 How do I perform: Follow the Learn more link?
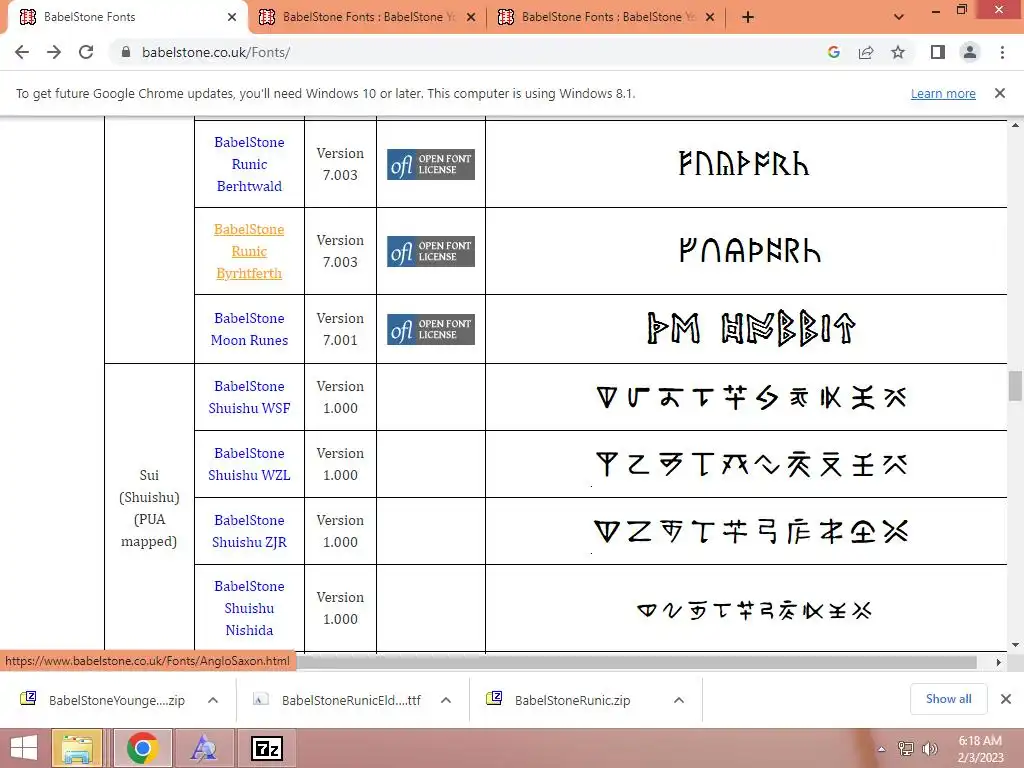click(943, 93)
